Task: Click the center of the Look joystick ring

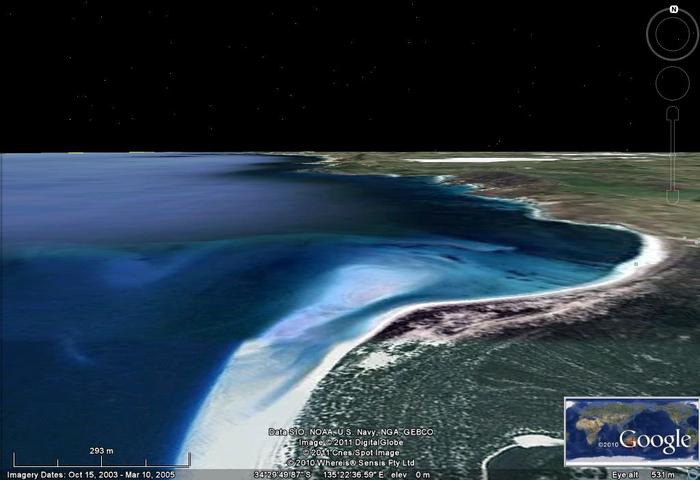Action: (x=672, y=36)
